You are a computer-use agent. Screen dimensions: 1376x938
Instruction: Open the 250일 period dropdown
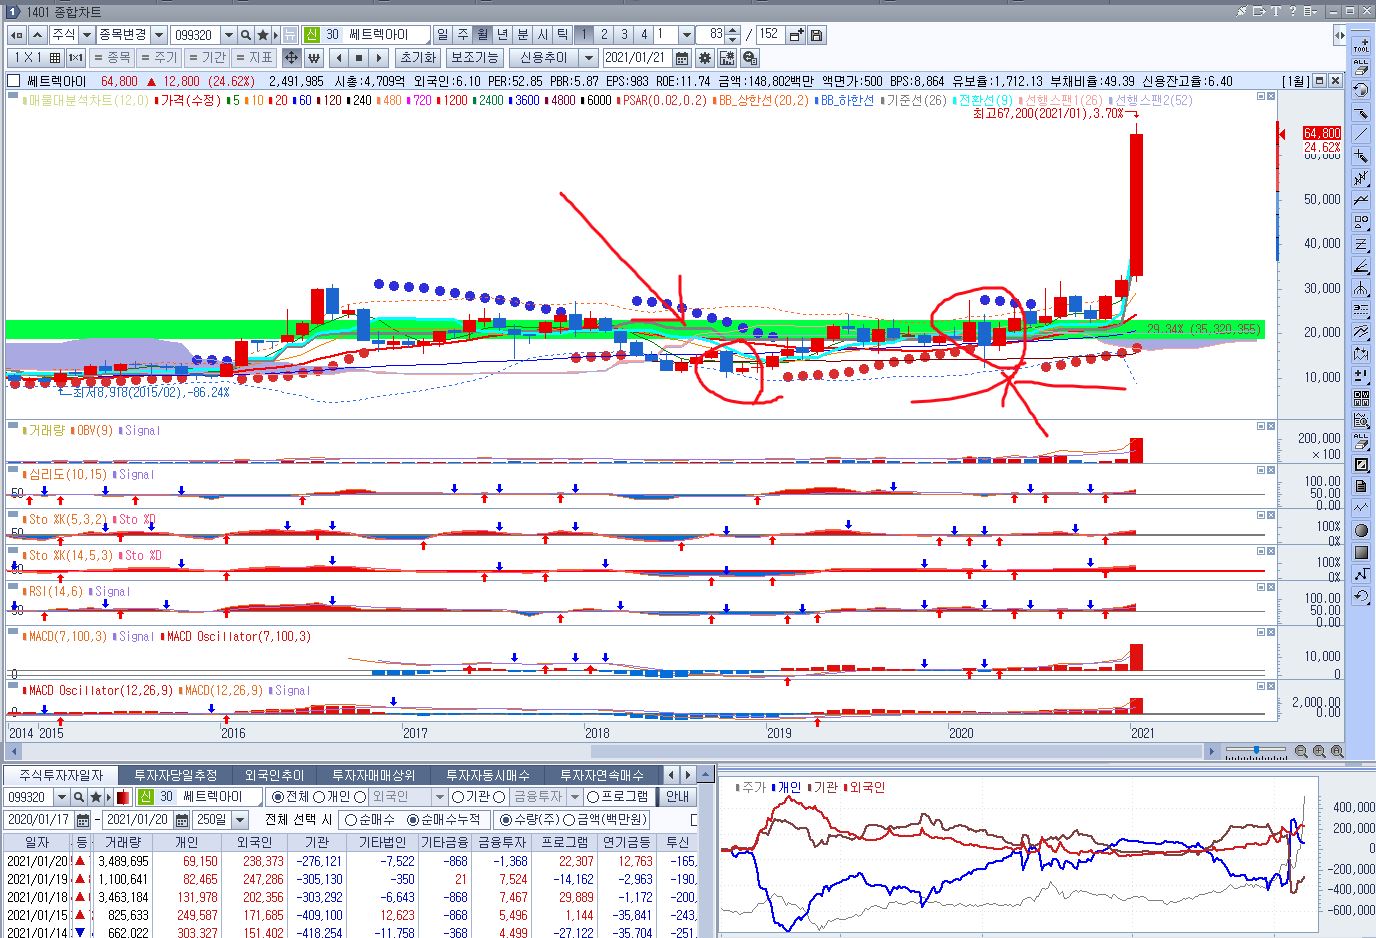coord(239,820)
